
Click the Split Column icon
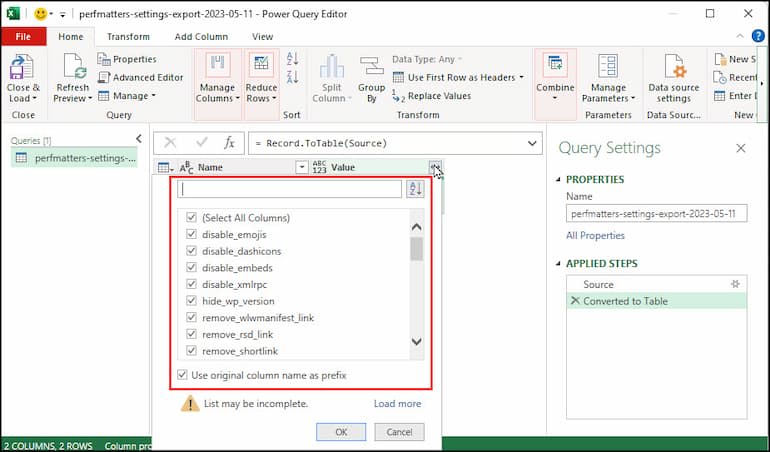tap(331, 67)
